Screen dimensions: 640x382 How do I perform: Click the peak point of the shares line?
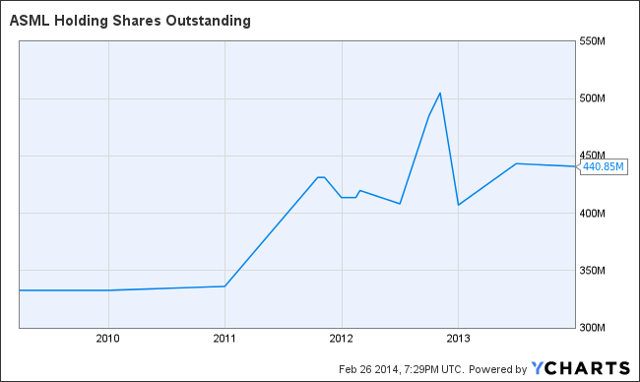[x=440, y=93]
